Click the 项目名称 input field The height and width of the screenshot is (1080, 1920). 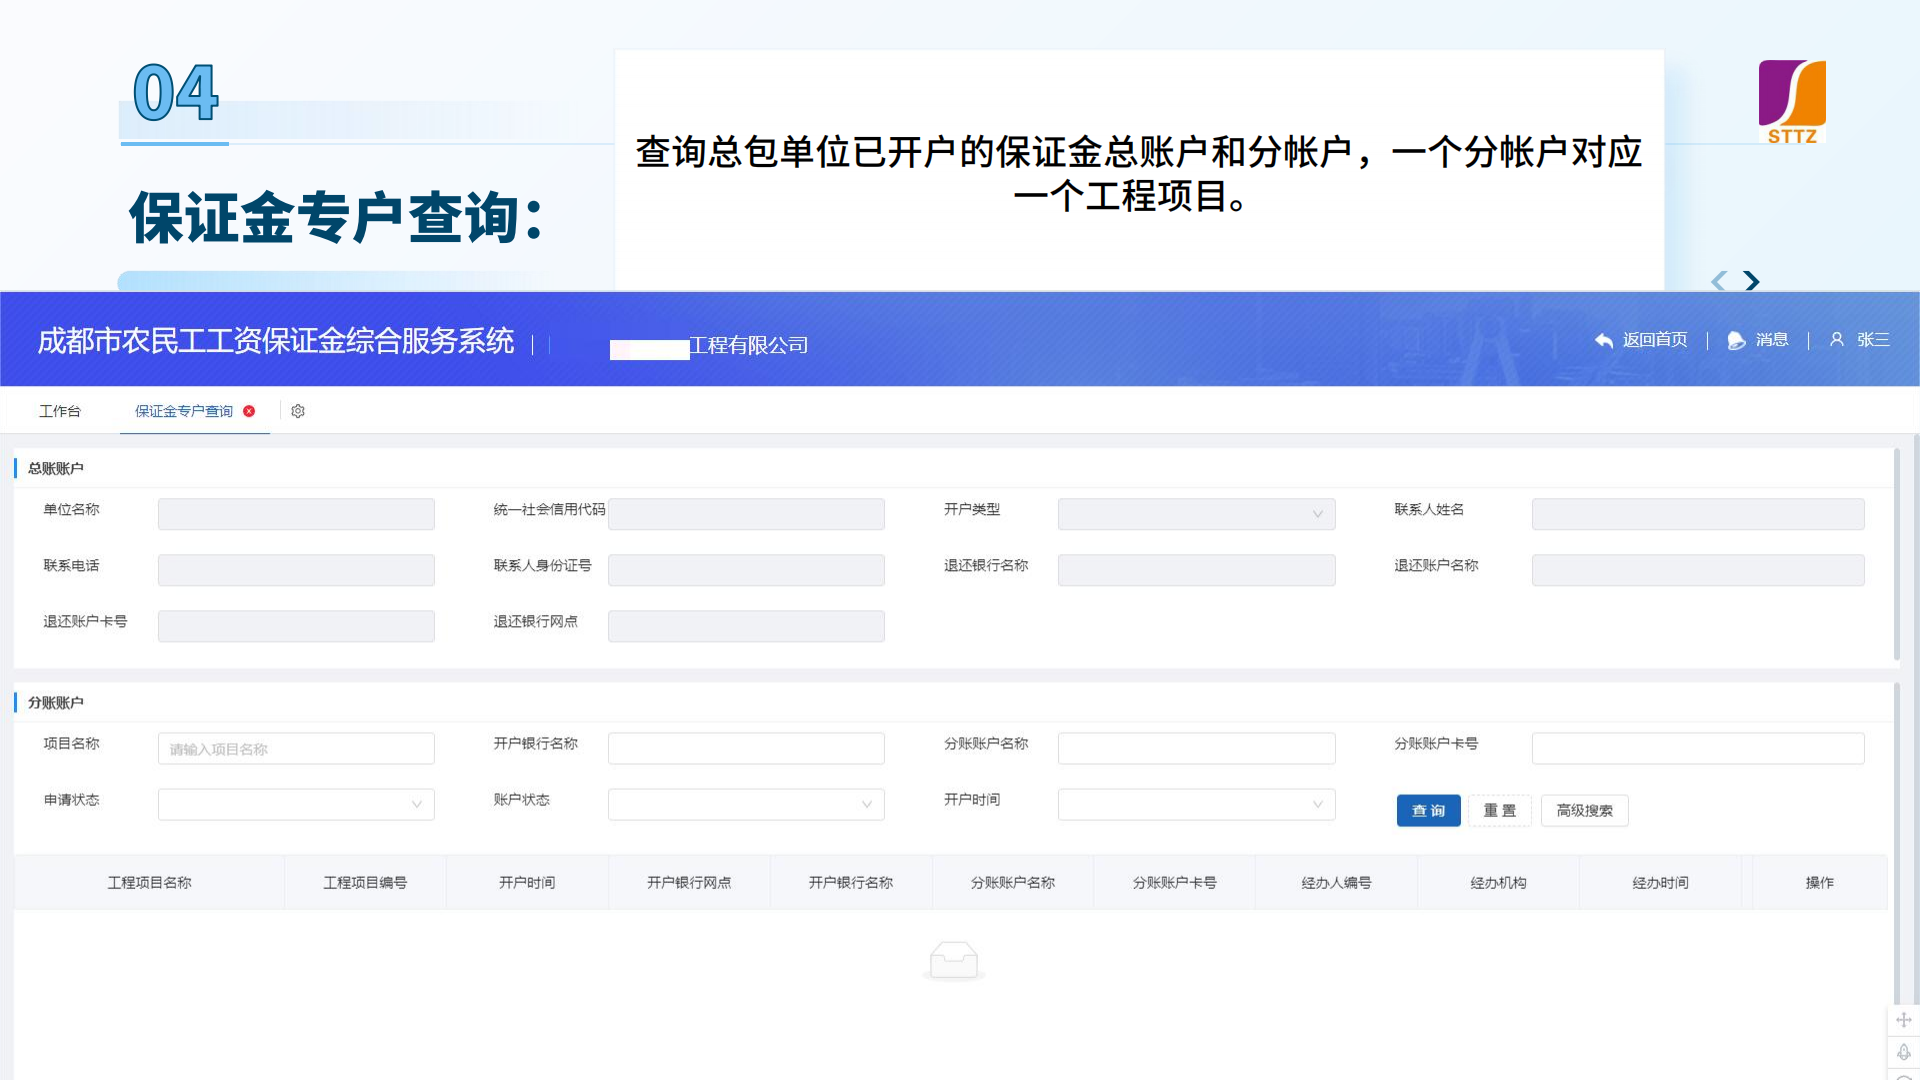295,747
